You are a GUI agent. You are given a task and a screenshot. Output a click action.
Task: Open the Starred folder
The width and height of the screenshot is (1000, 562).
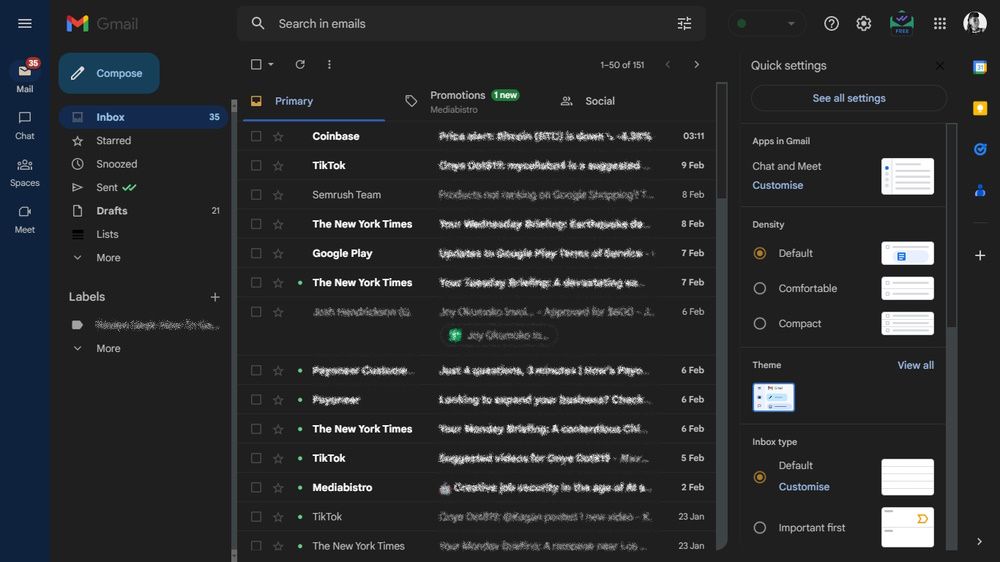[x=143, y=140]
